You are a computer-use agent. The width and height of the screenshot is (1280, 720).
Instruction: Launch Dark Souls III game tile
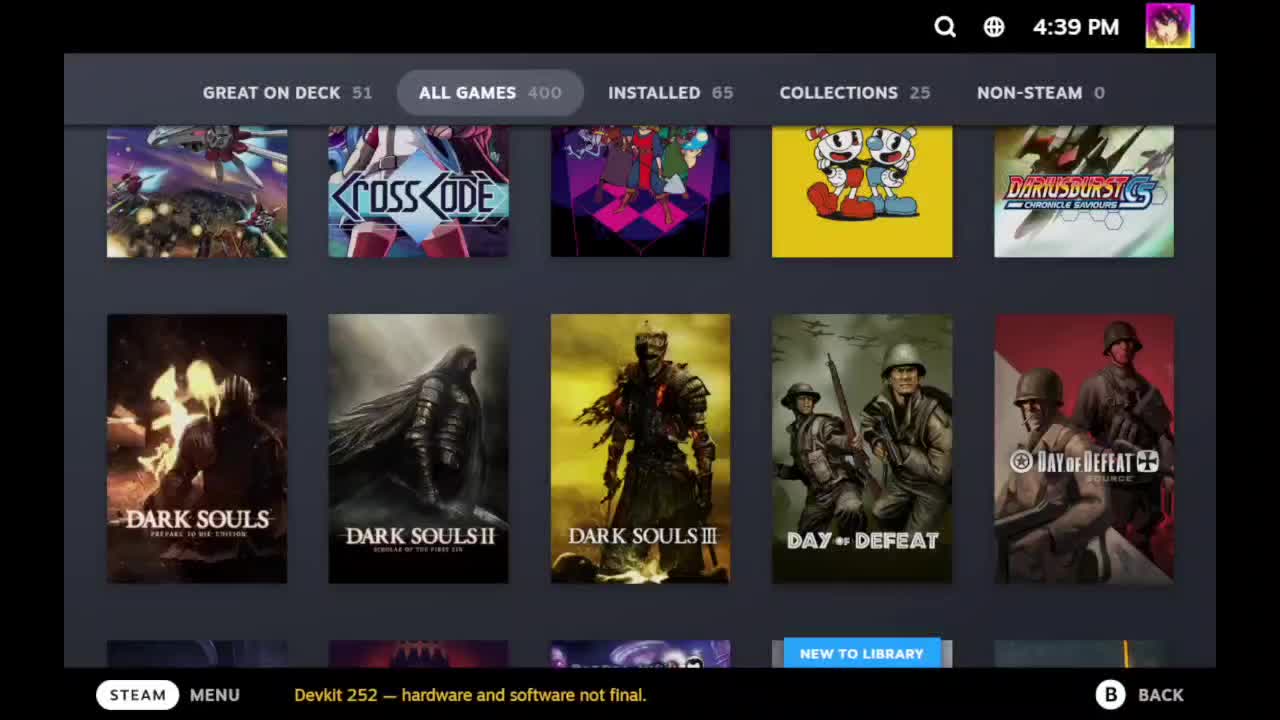(640, 449)
